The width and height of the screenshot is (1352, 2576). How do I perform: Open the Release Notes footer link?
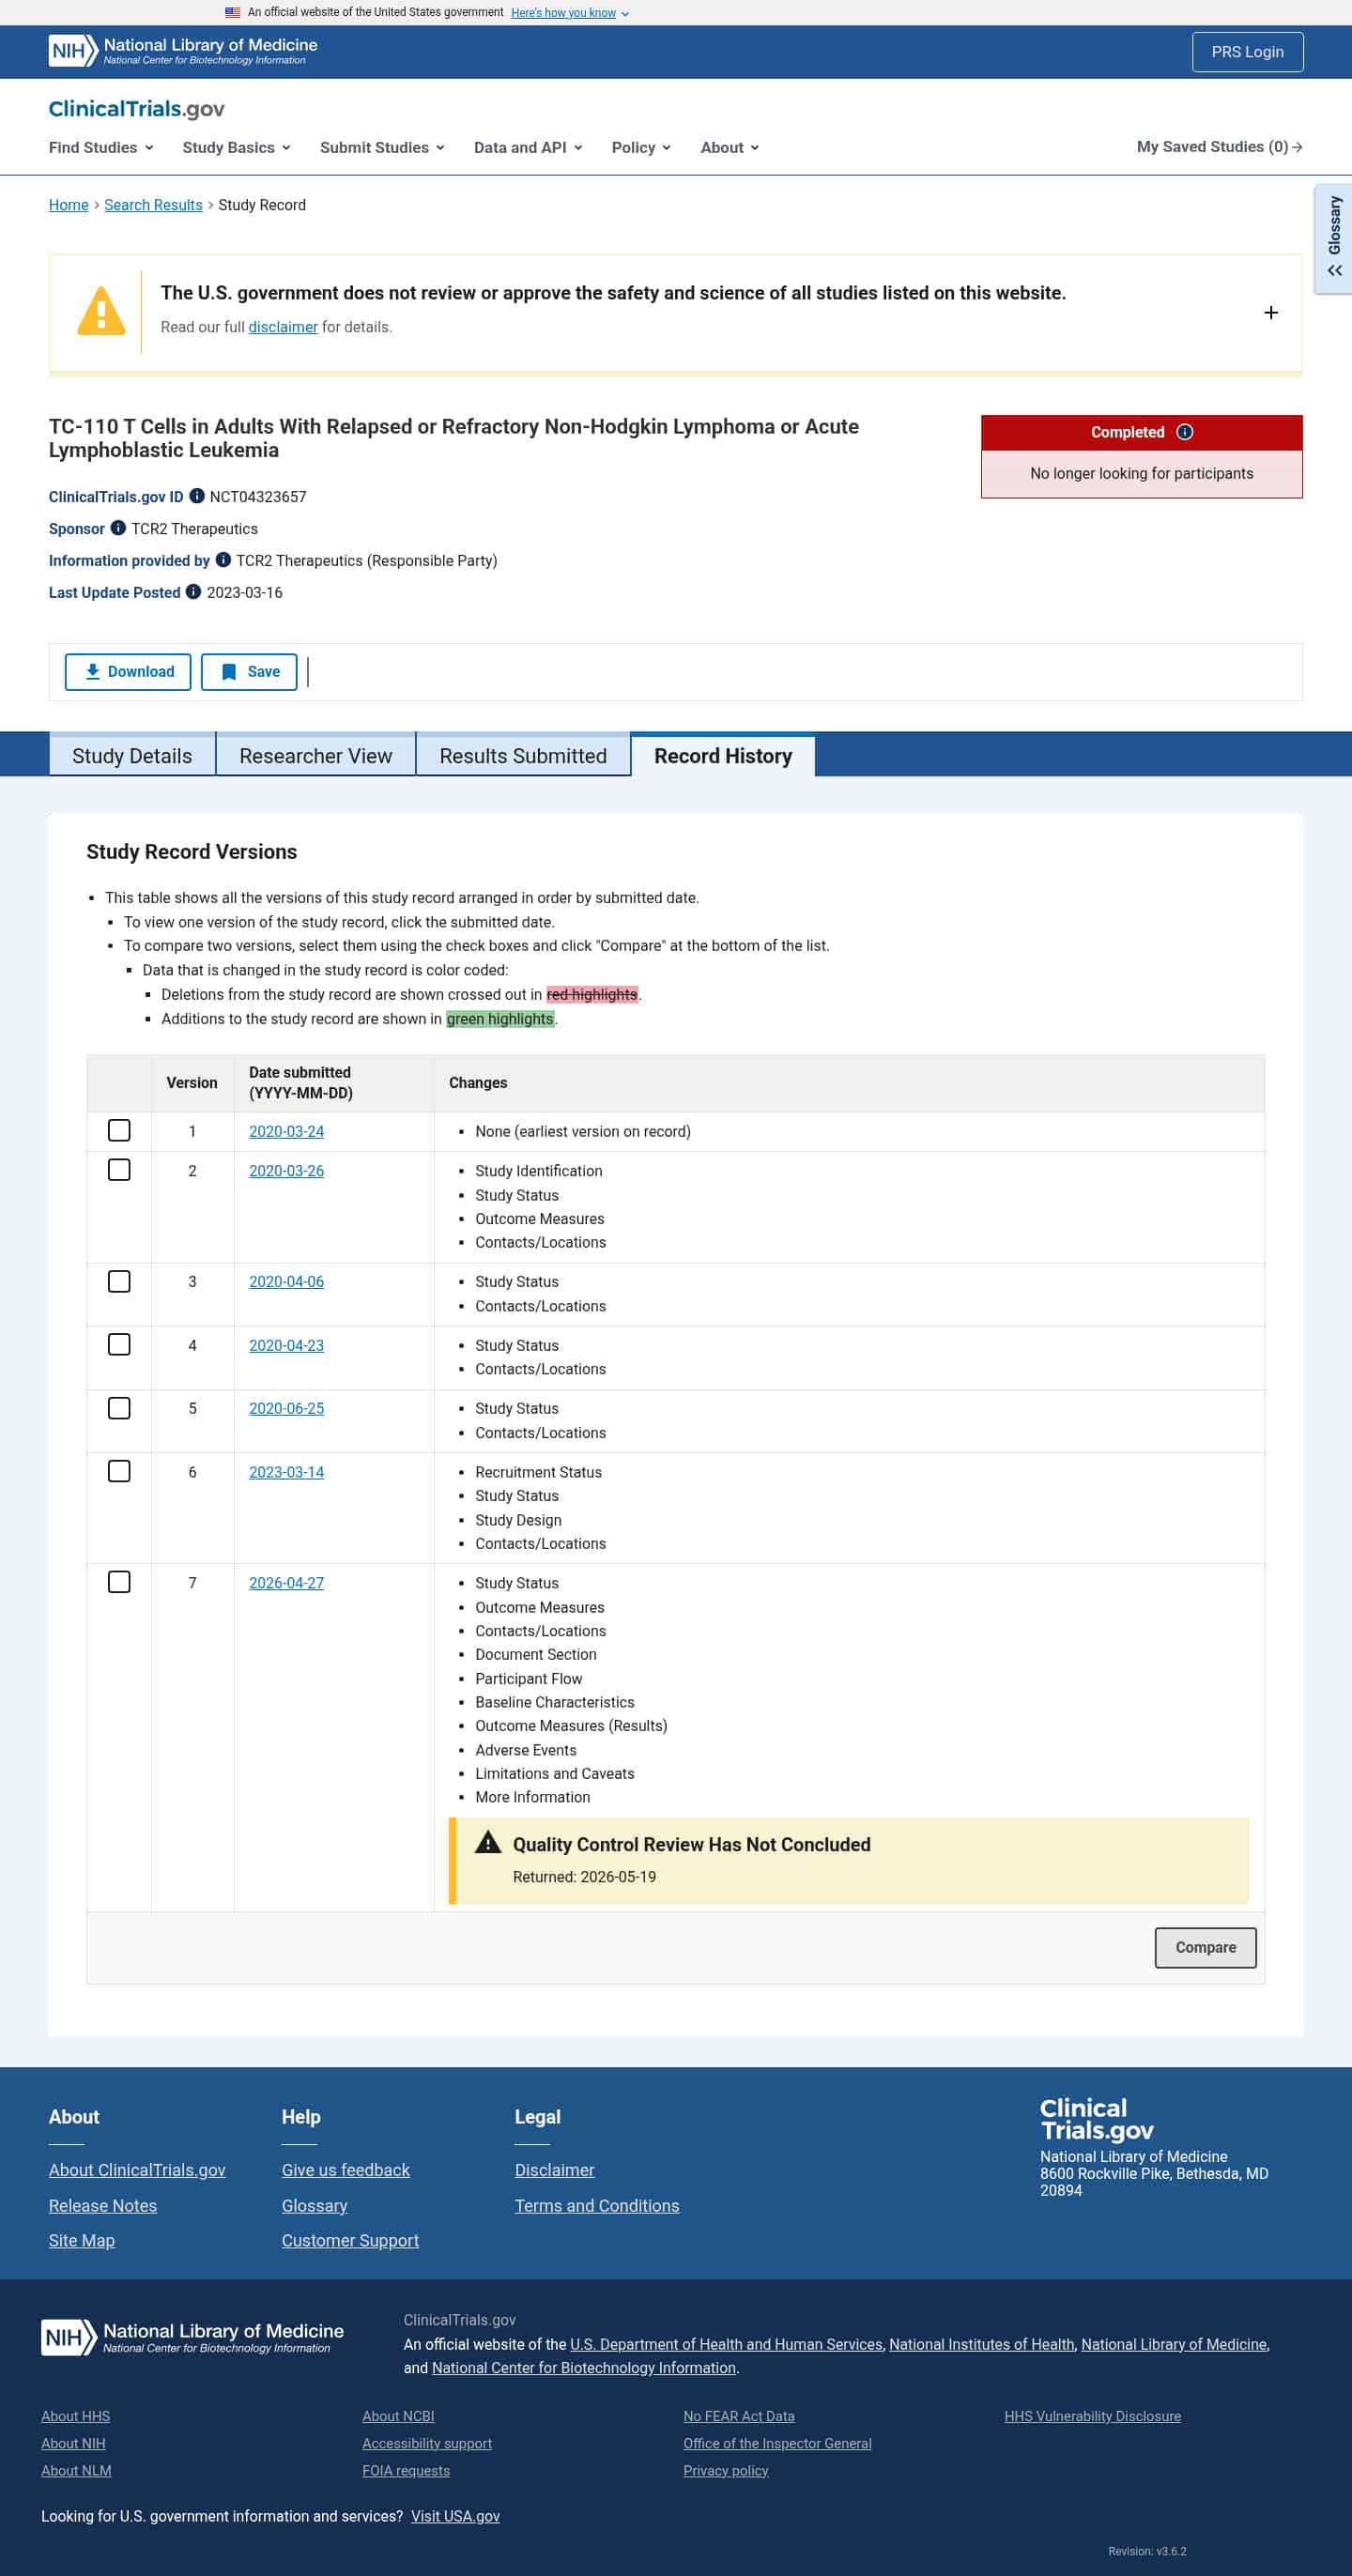[103, 2205]
